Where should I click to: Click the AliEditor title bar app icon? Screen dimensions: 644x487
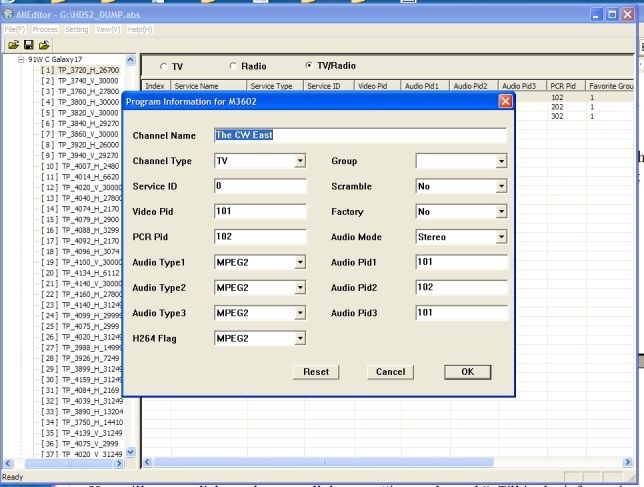(8, 14)
